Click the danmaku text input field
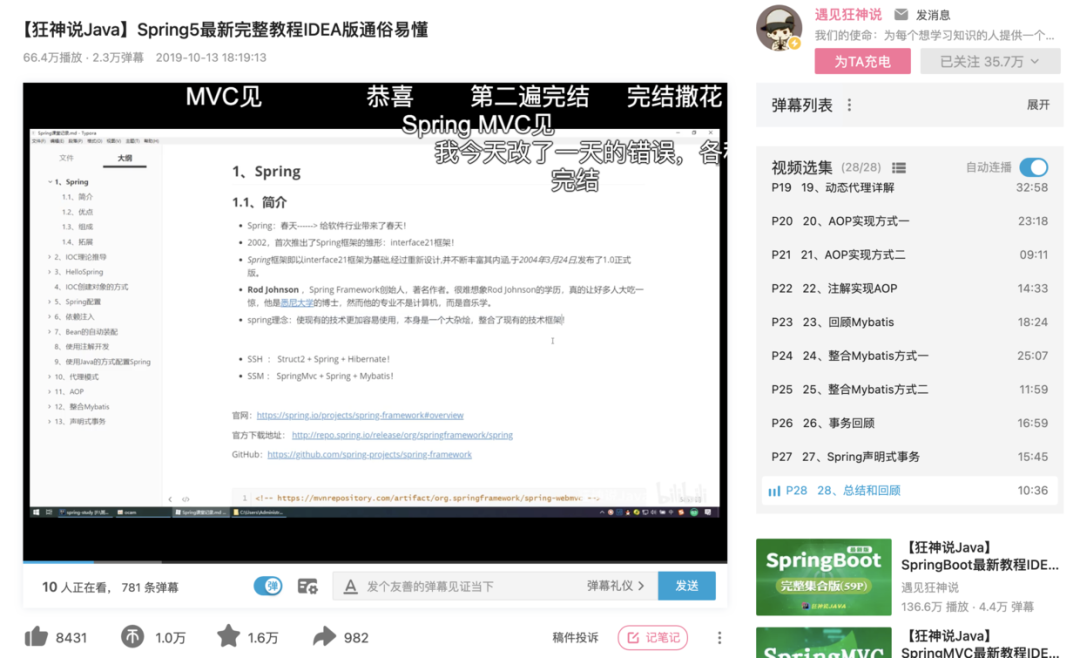 (468, 586)
